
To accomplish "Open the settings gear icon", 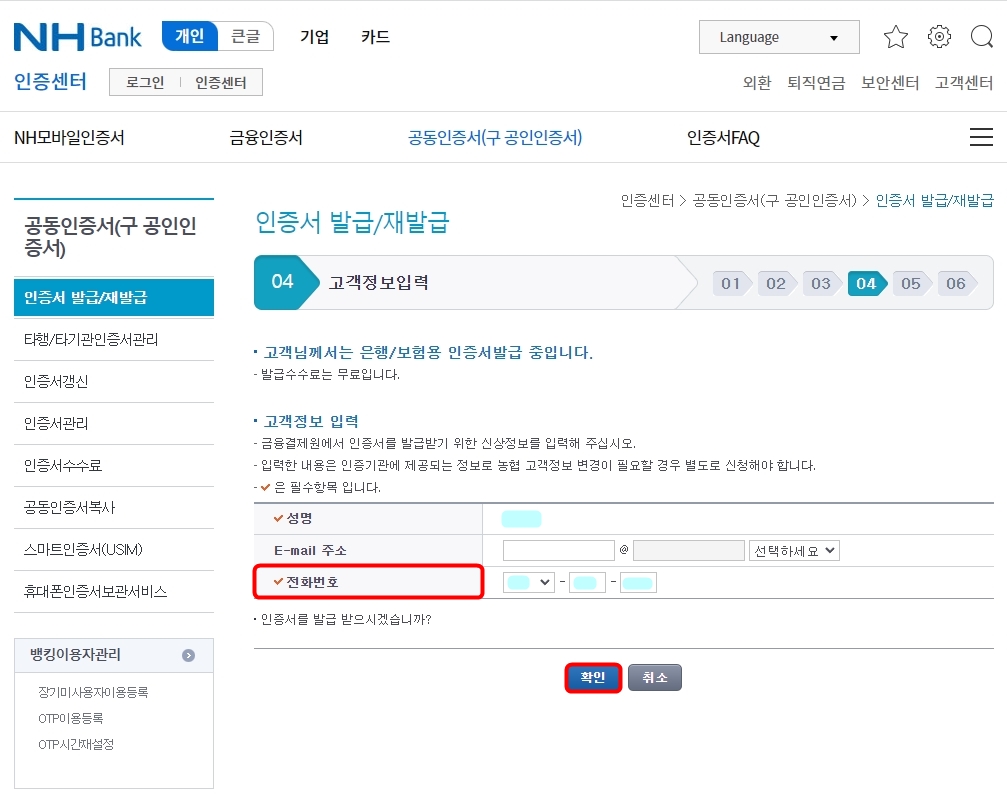I will click(x=938, y=36).
